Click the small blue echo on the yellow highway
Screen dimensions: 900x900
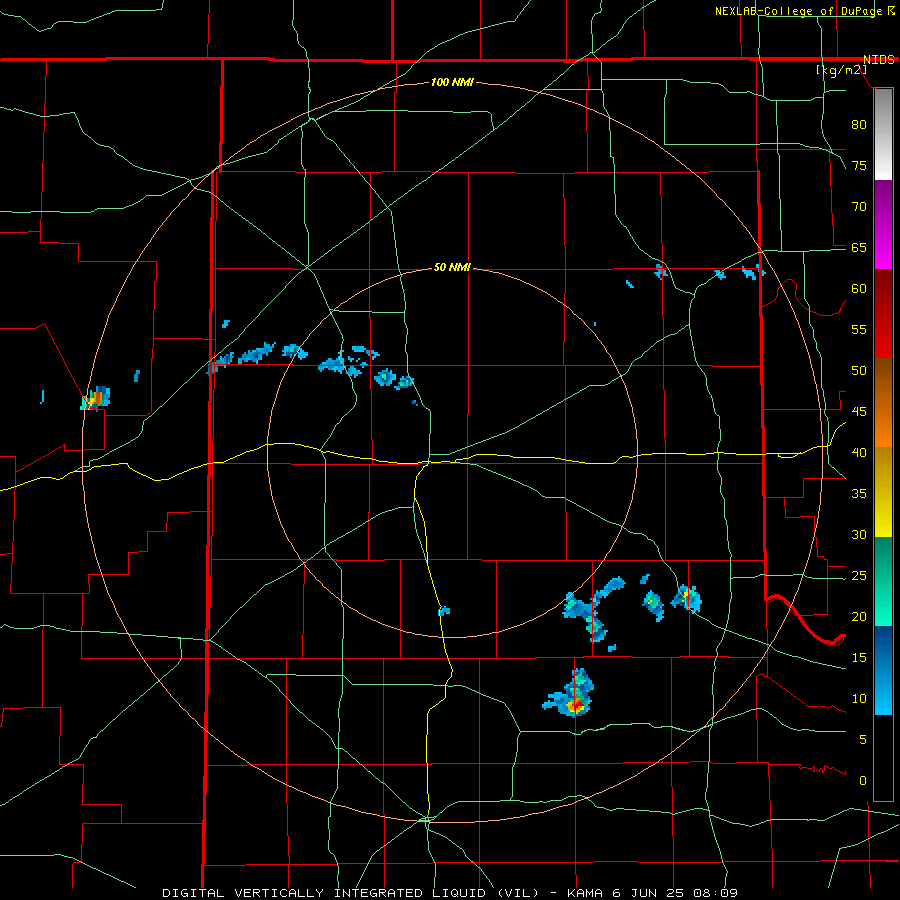pyautogui.click(x=444, y=611)
